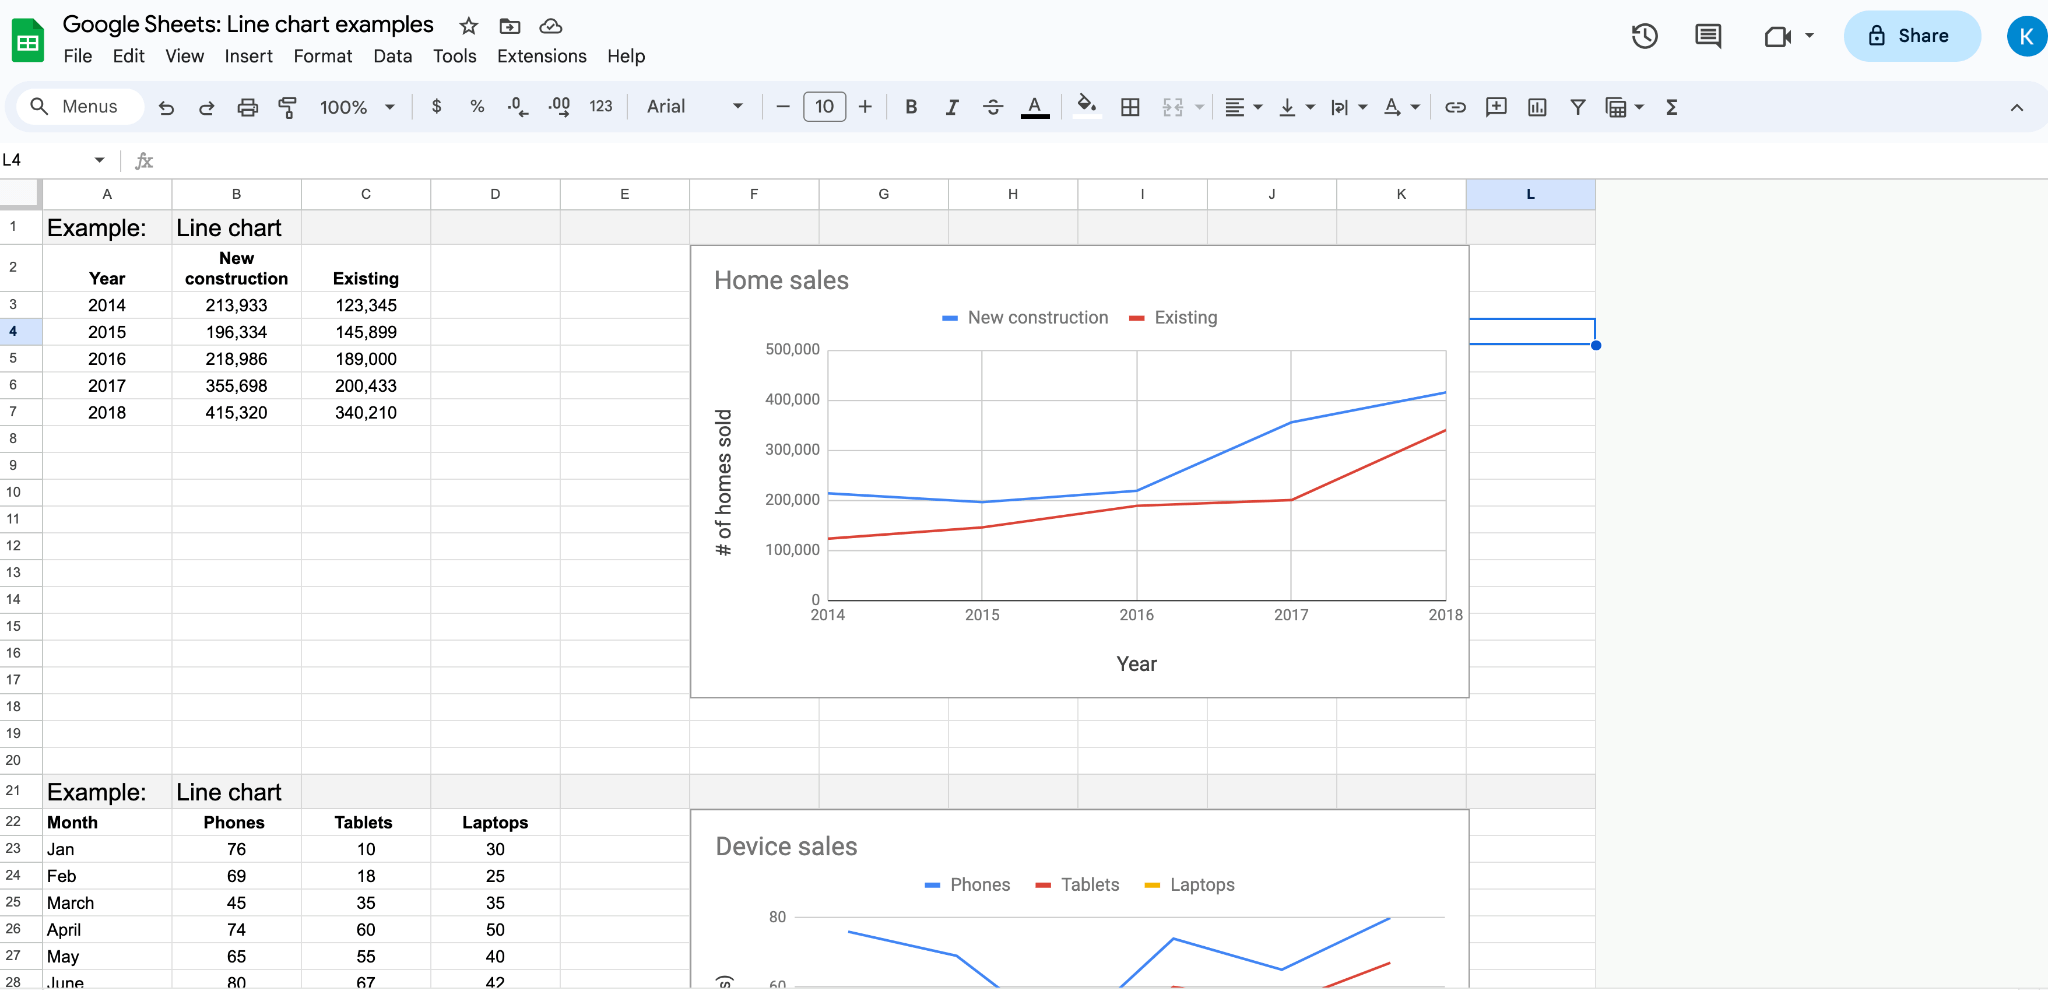2048x990 pixels.
Task: Open the borders tool
Action: pyautogui.click(x=1130, y=106)
